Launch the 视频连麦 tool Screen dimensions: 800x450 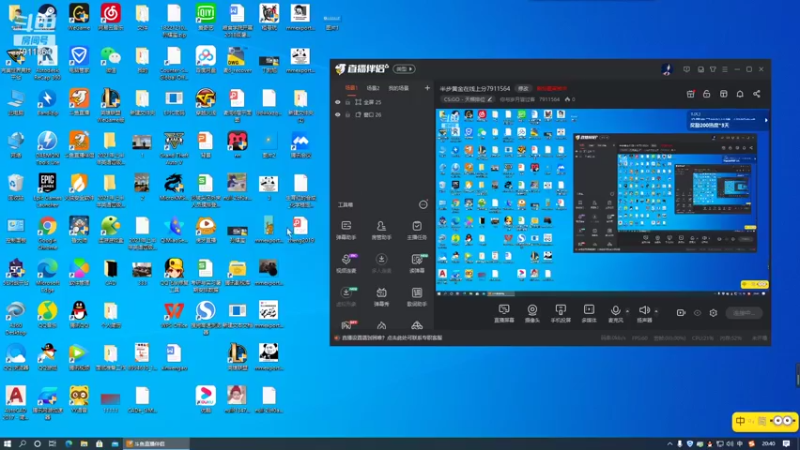[x=346, y=263]
